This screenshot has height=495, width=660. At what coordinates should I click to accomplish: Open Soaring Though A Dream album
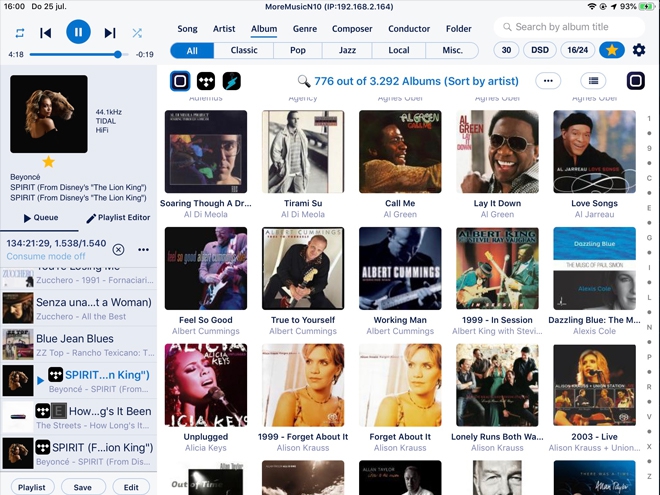click(206, 152)
